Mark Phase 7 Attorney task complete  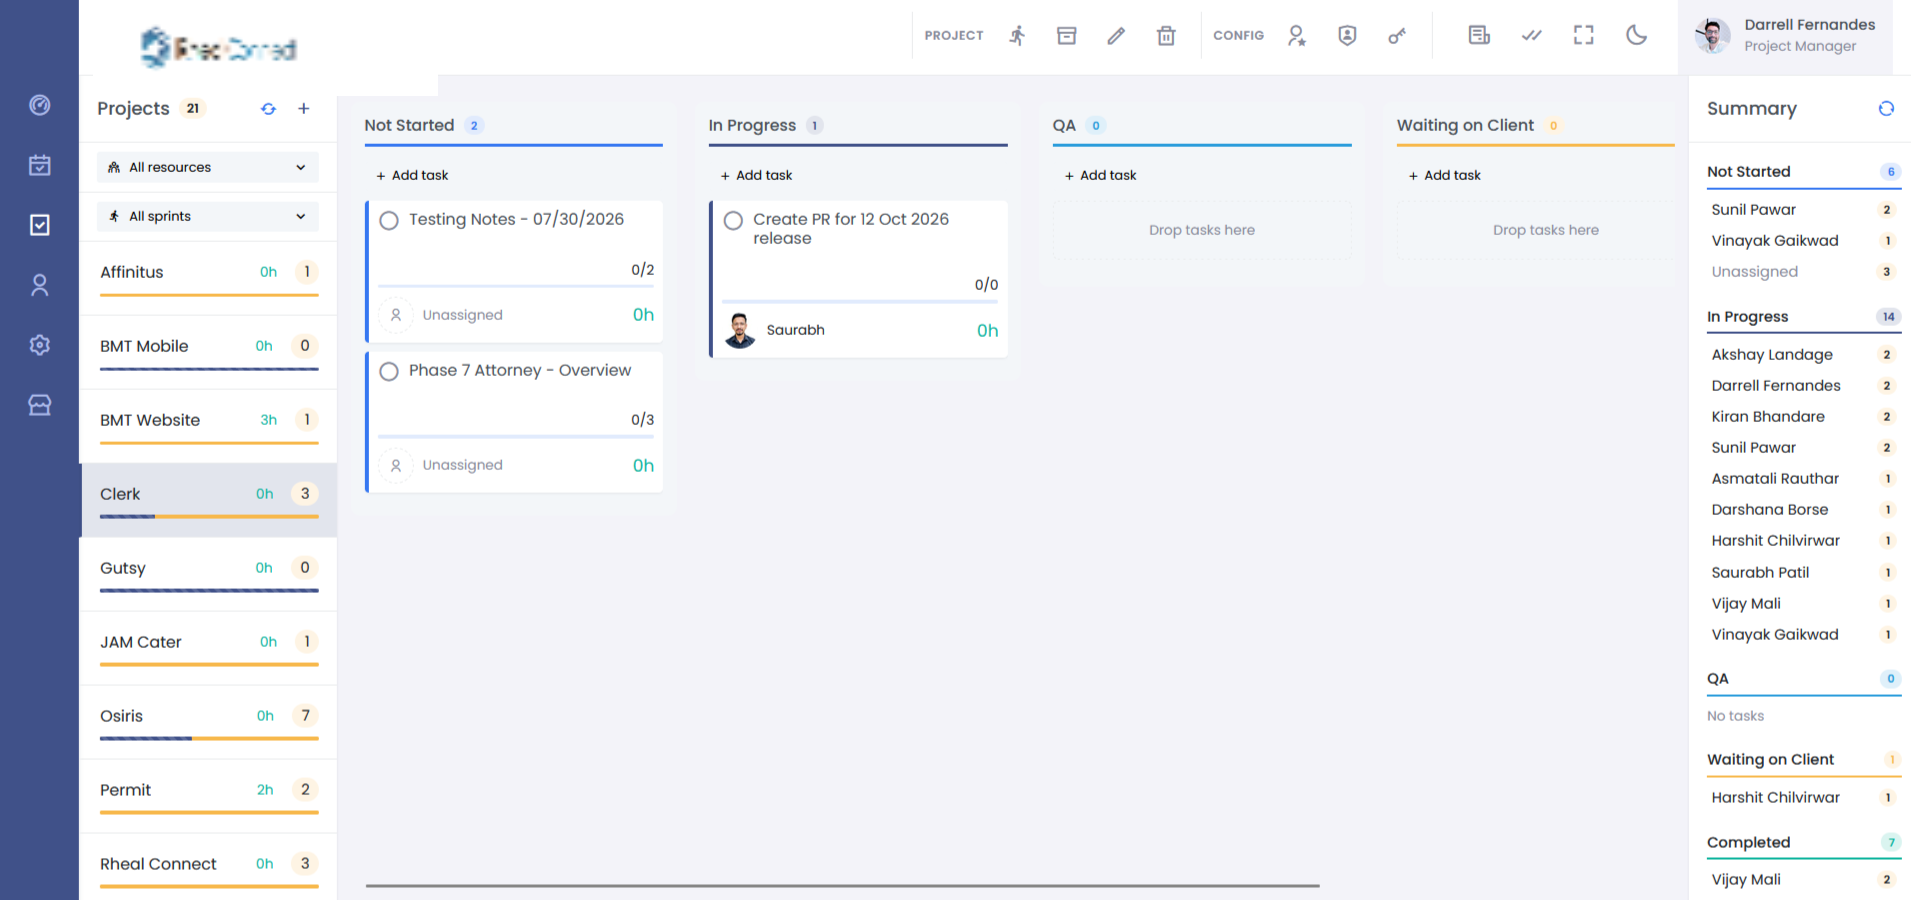389,371
